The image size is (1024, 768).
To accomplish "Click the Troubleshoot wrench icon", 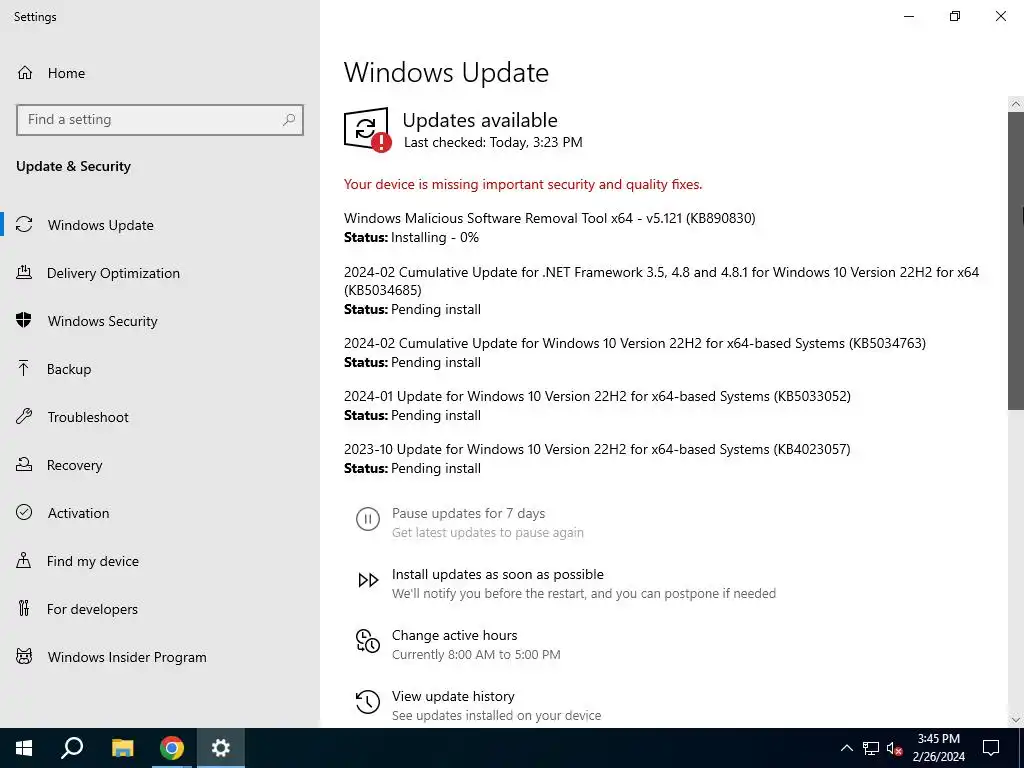I will [24, 417].
